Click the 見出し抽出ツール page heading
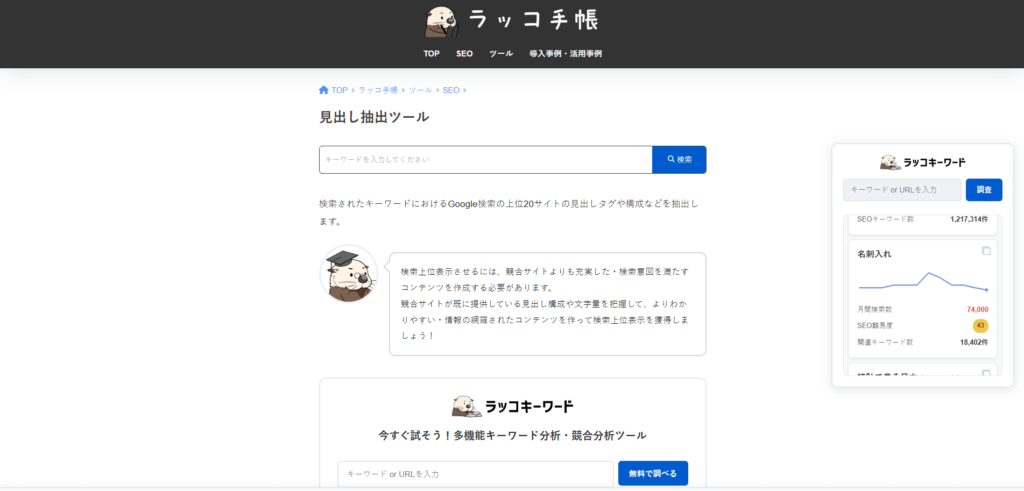Image resolution: width=1024 pixels, height=491 pixels. 374,118
